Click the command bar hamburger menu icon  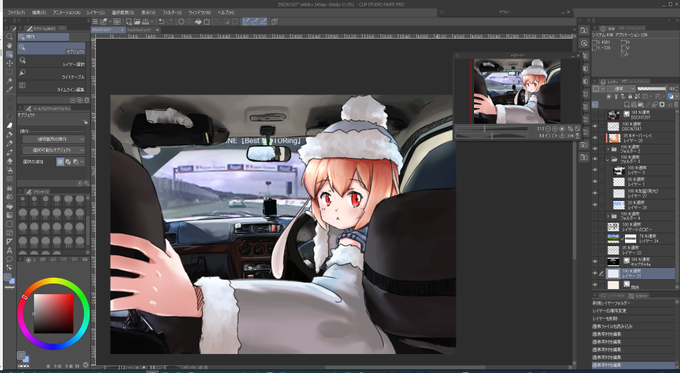coord(95,21)
